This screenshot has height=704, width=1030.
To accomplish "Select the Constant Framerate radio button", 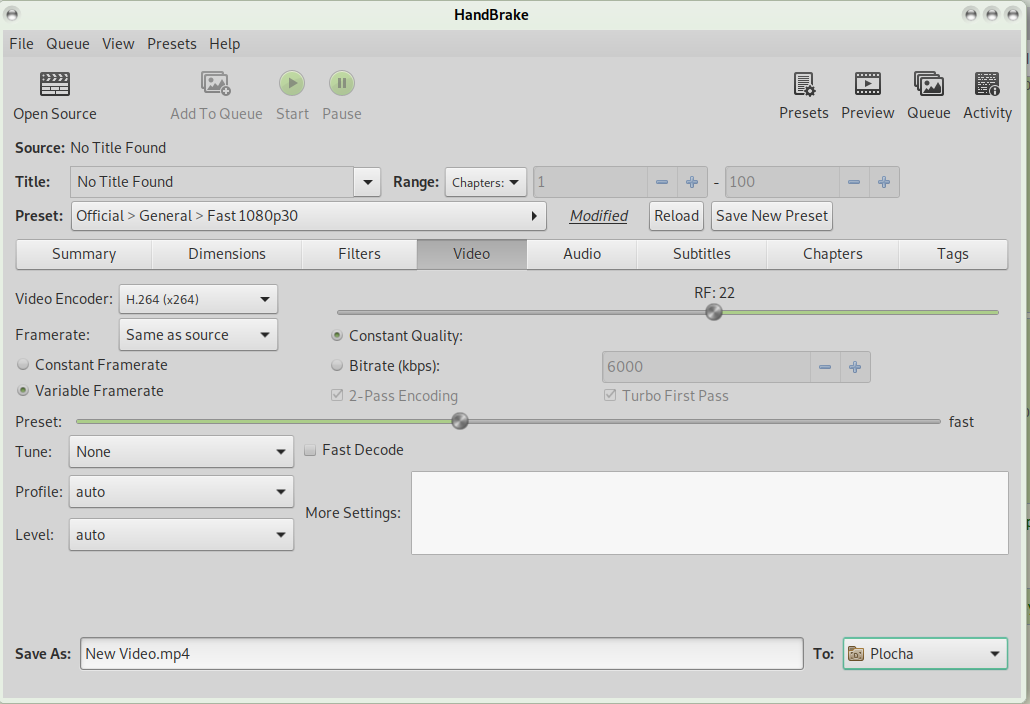I will (24, 365).
